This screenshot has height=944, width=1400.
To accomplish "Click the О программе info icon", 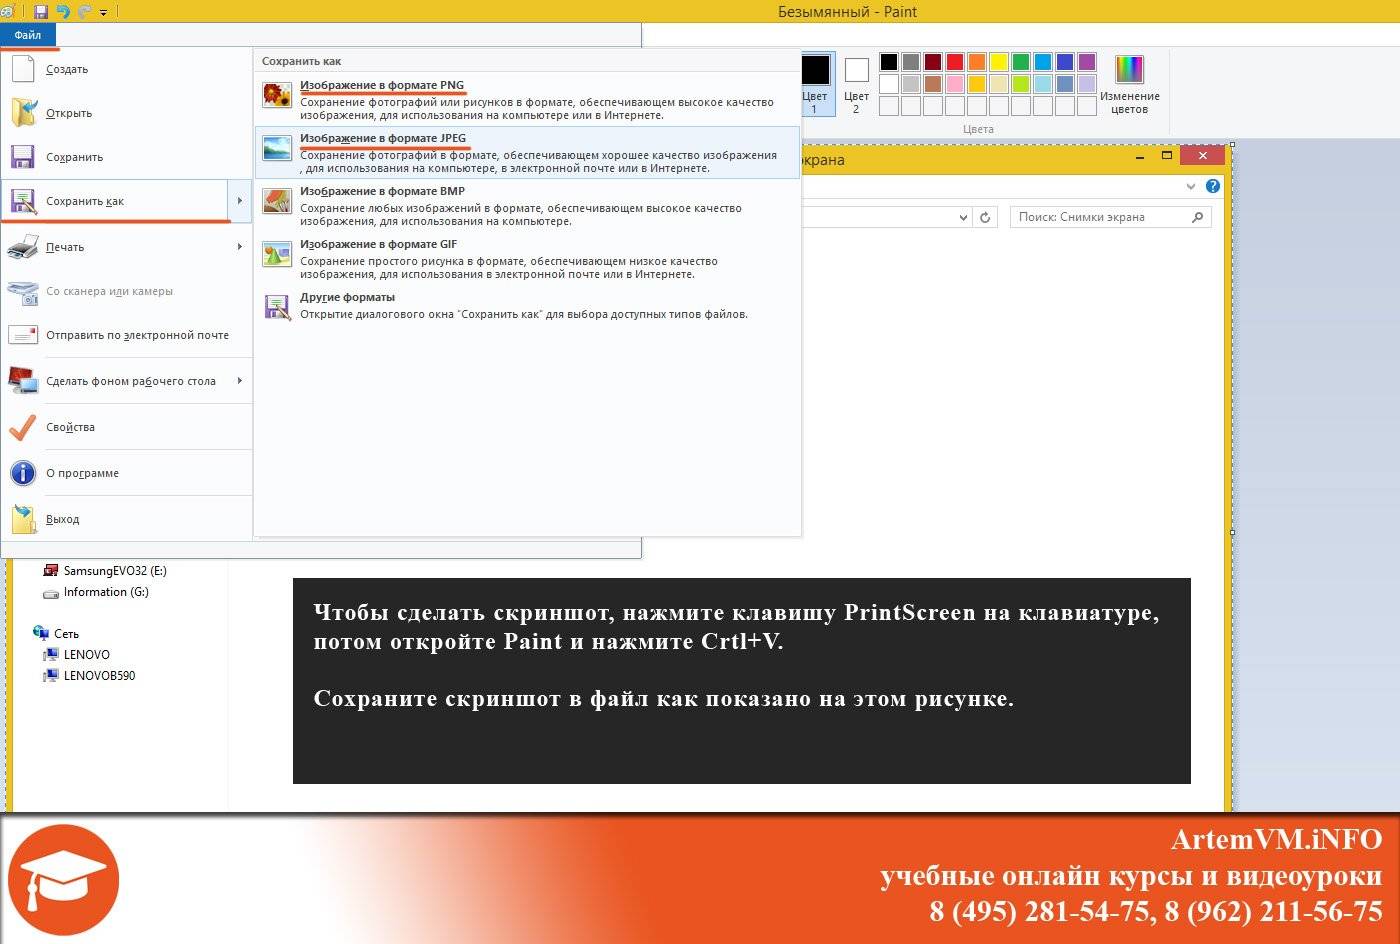I will [23, 473].
